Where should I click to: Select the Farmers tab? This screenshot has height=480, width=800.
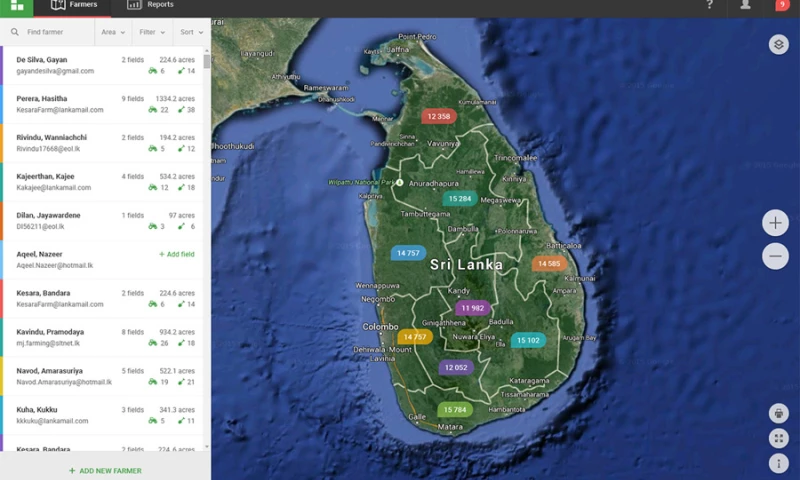tap(73, 6)
